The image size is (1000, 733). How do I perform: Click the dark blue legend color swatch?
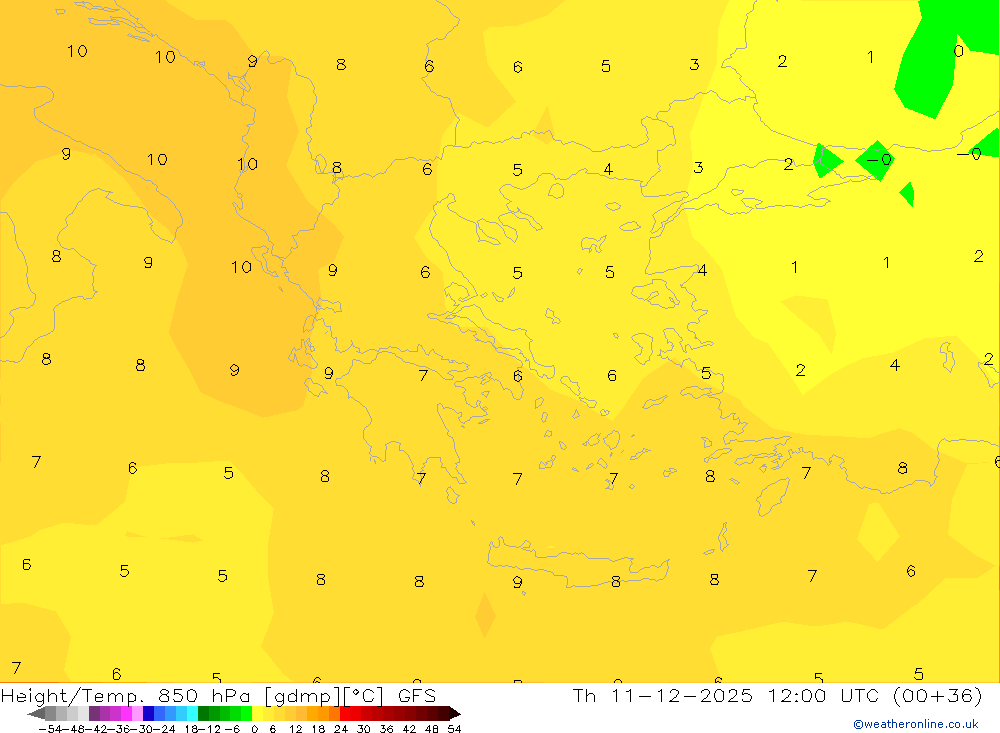coord(148,713)
